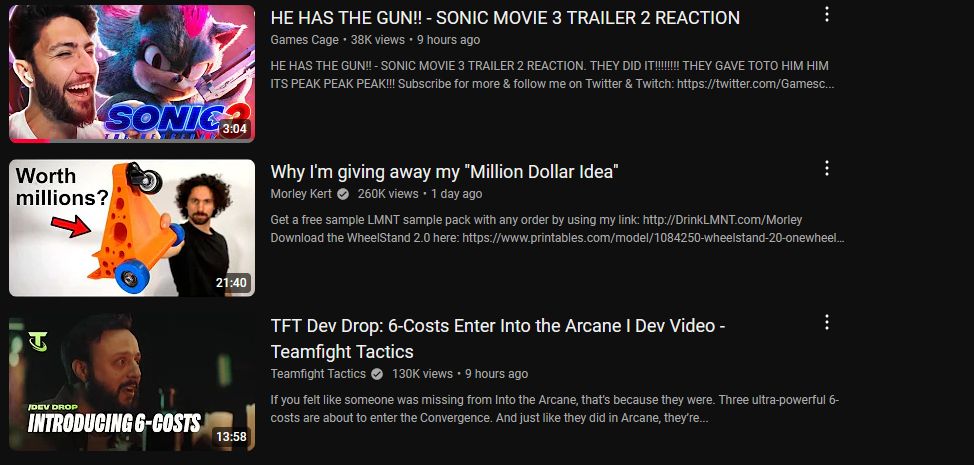Viewport: 974px width, 465px height.
Task: Visit the Games Cage channel
Action: [304, 40]
